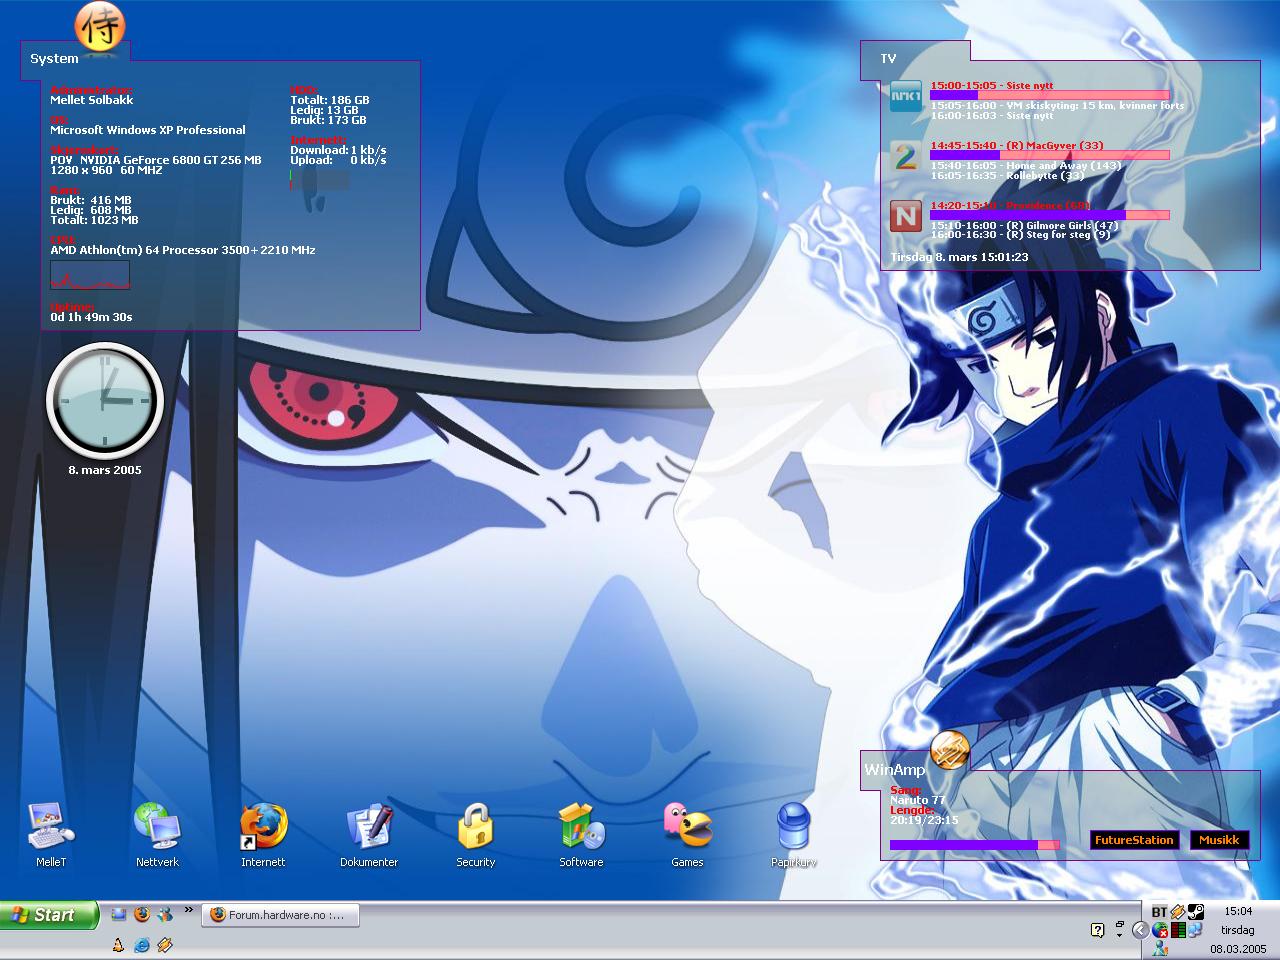Click the MSN Messenger tray icon
Viewport: 1280px width, 960px height.
tap(1160, 948)
